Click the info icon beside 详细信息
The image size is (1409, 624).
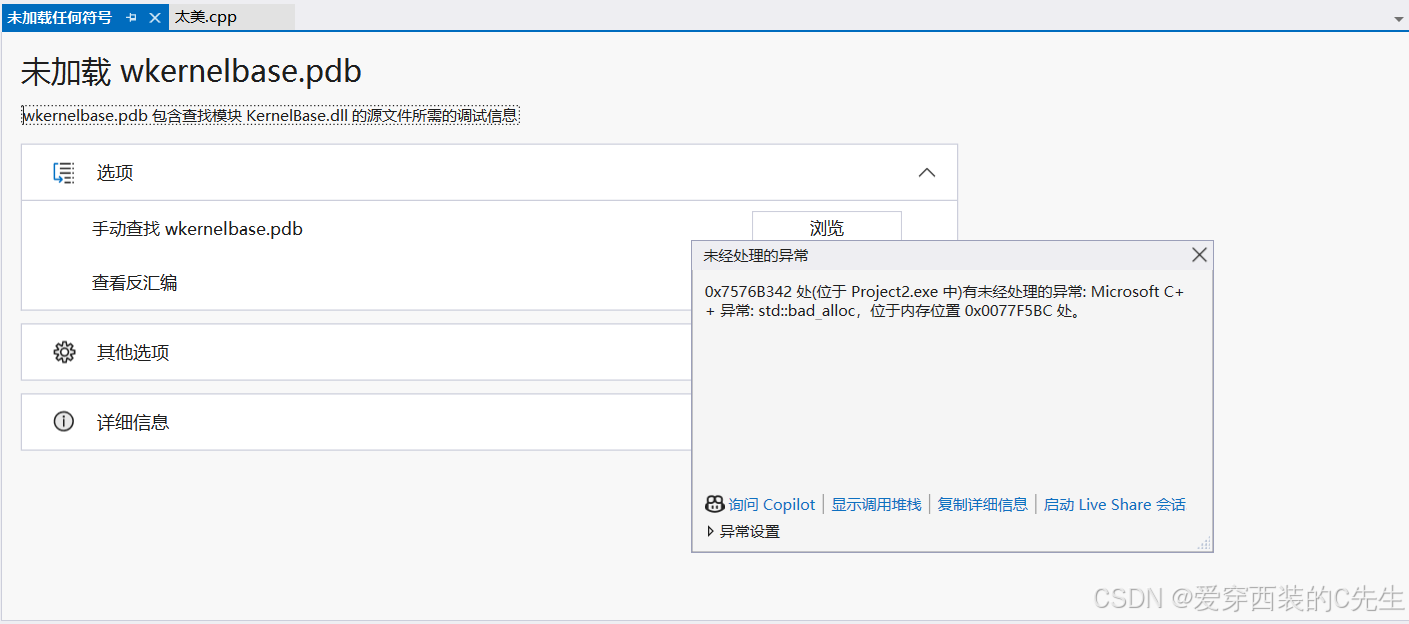pyautogui.click(x=64, y=422)
